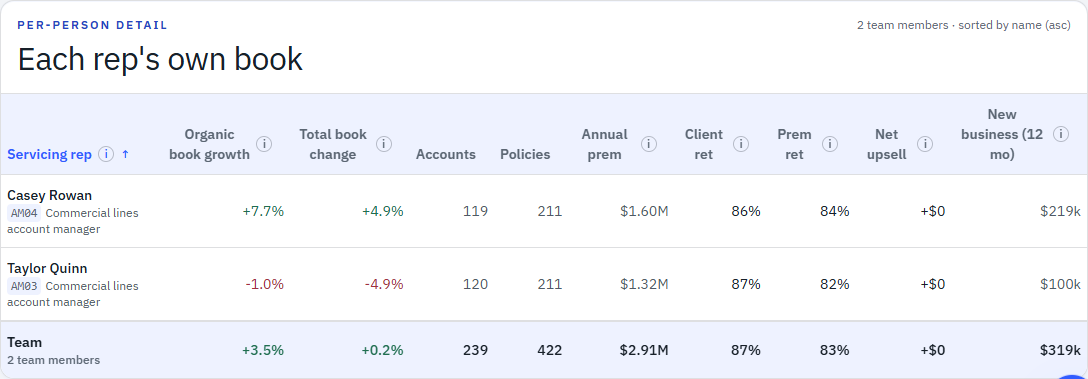The height and width of the screenshot is (379, 1088).
Task: Click Team total 239 accounts
Action: 475,351
